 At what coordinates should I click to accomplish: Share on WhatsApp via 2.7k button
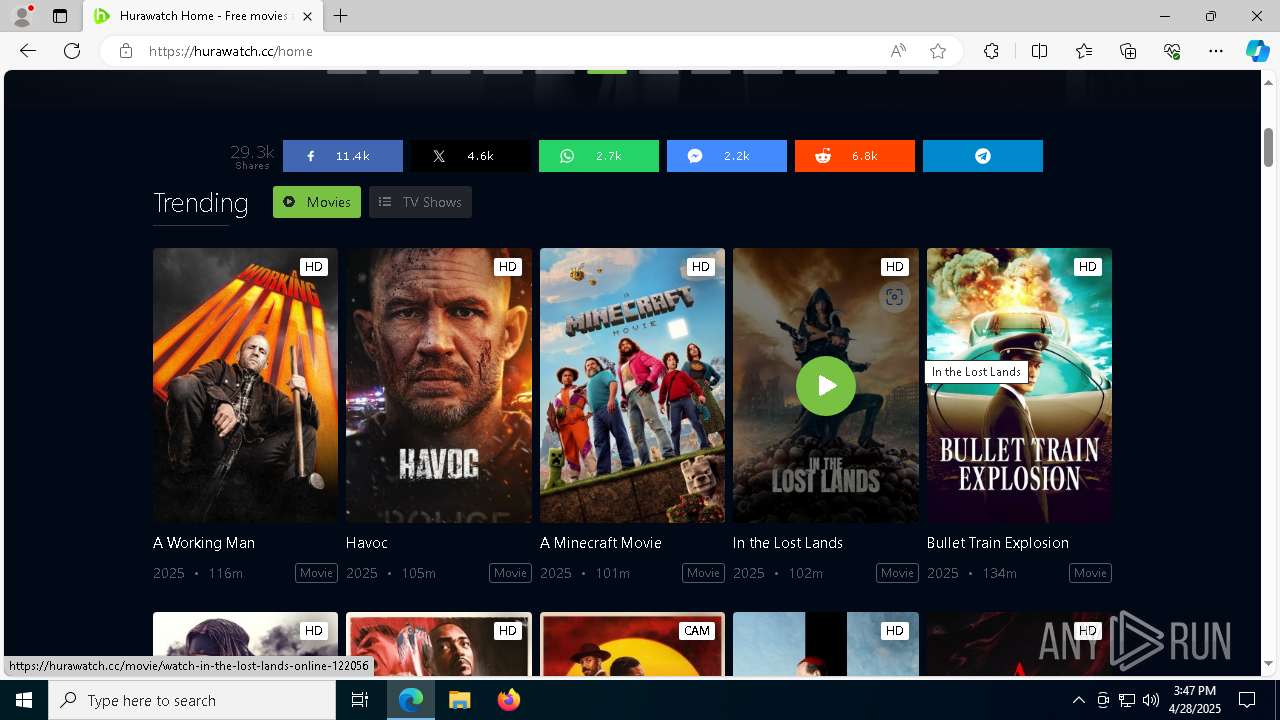click(598, 156)
